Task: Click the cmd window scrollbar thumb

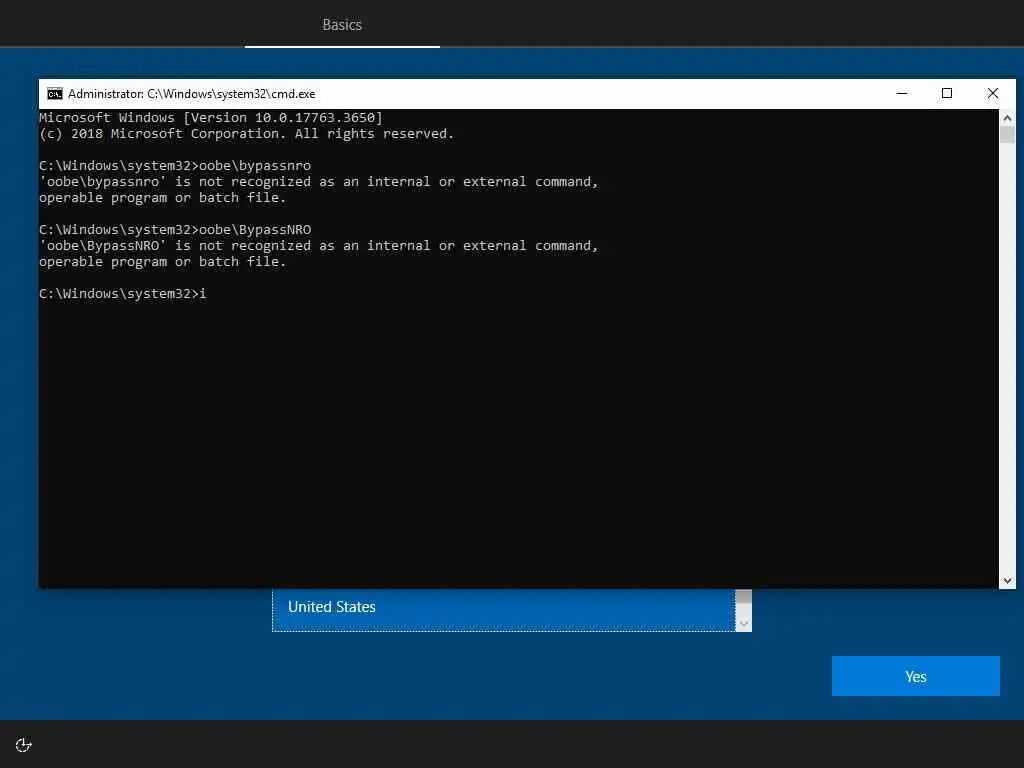Action: [1007, 135]
